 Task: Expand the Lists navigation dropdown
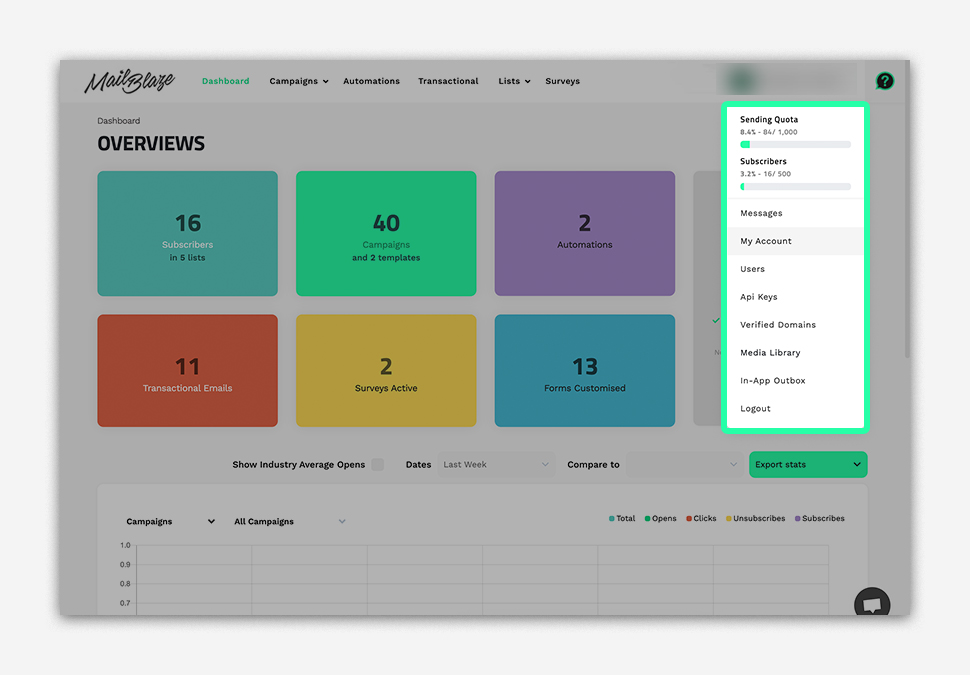pos(514,81)
